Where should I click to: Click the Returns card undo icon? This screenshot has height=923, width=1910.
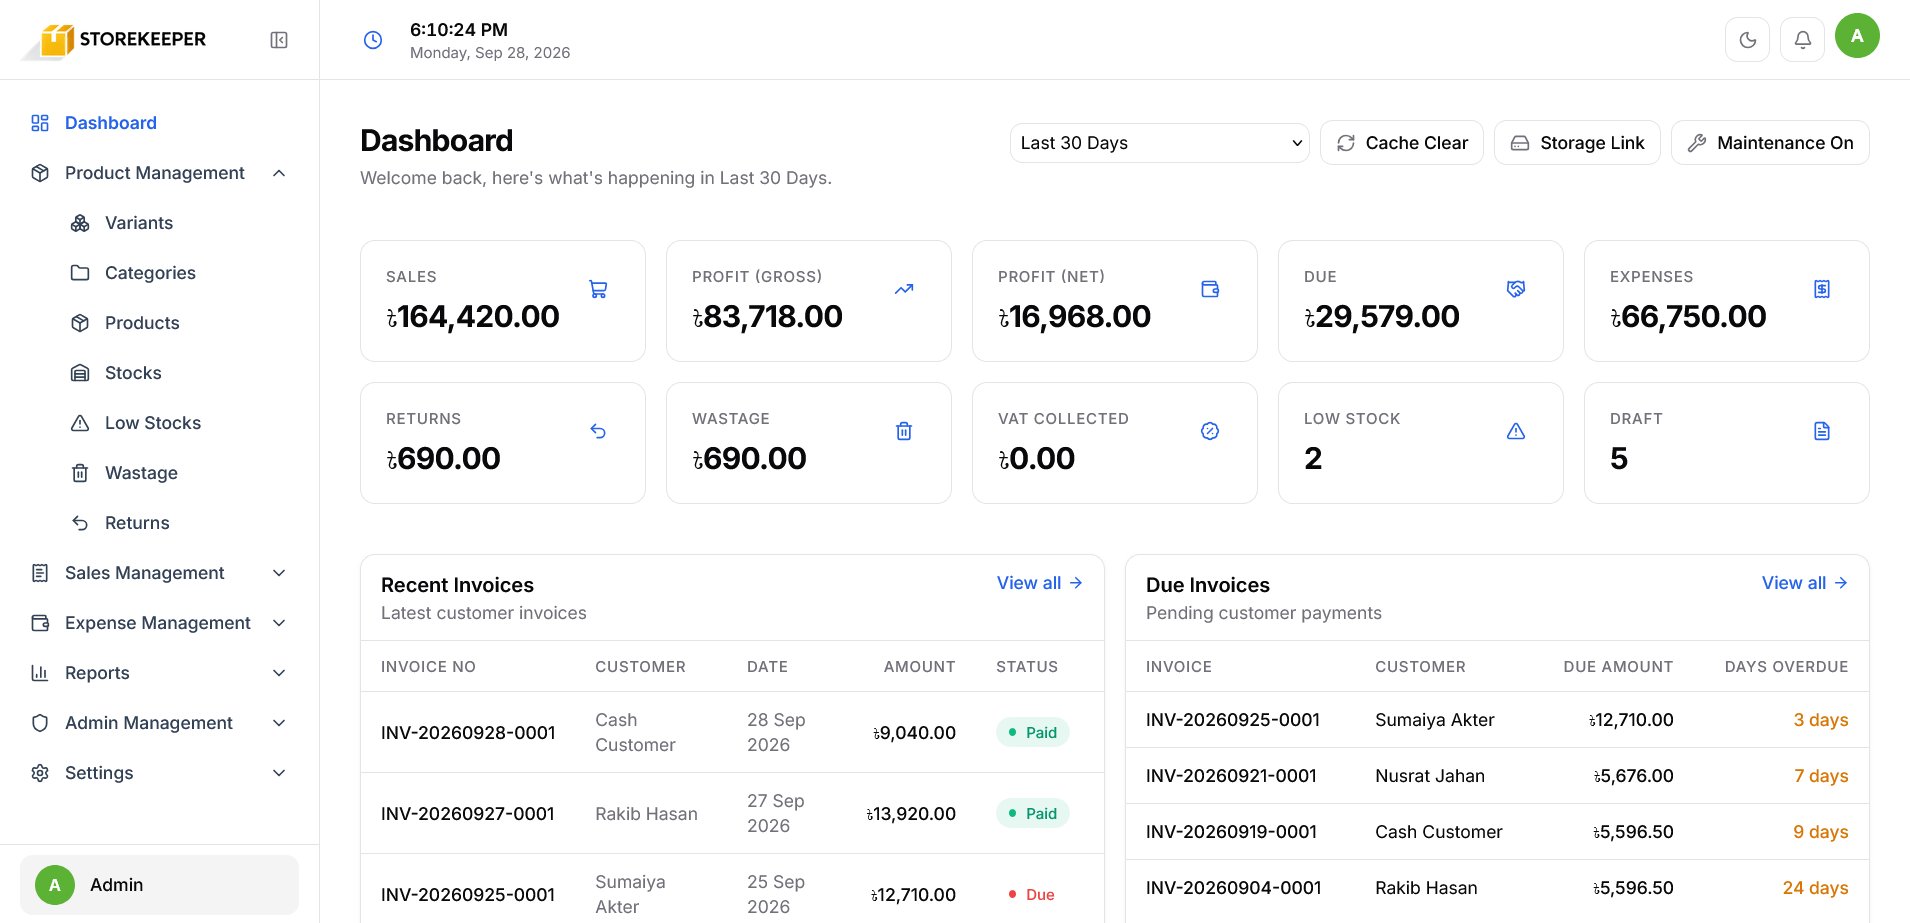[x=598, y=431]
